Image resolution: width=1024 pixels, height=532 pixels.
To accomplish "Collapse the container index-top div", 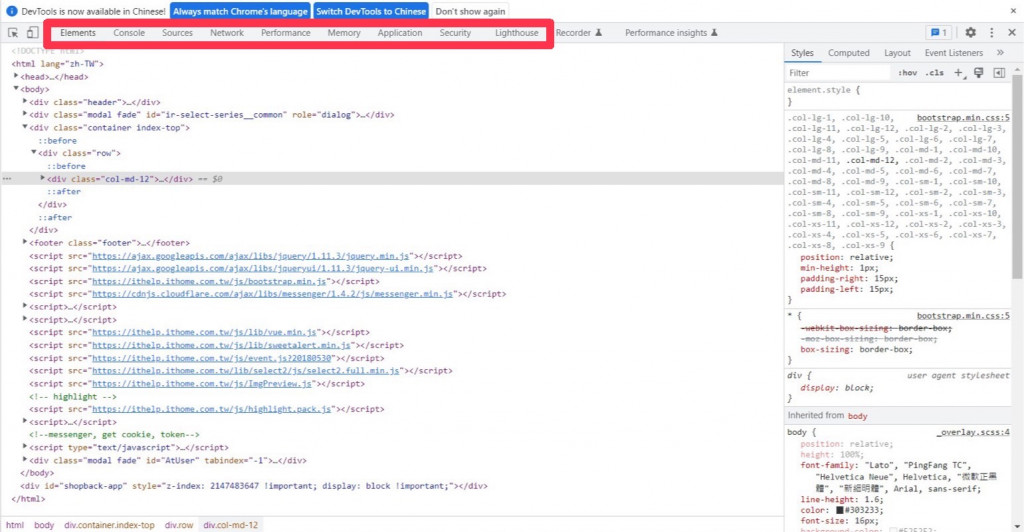I will coord(25,127).
